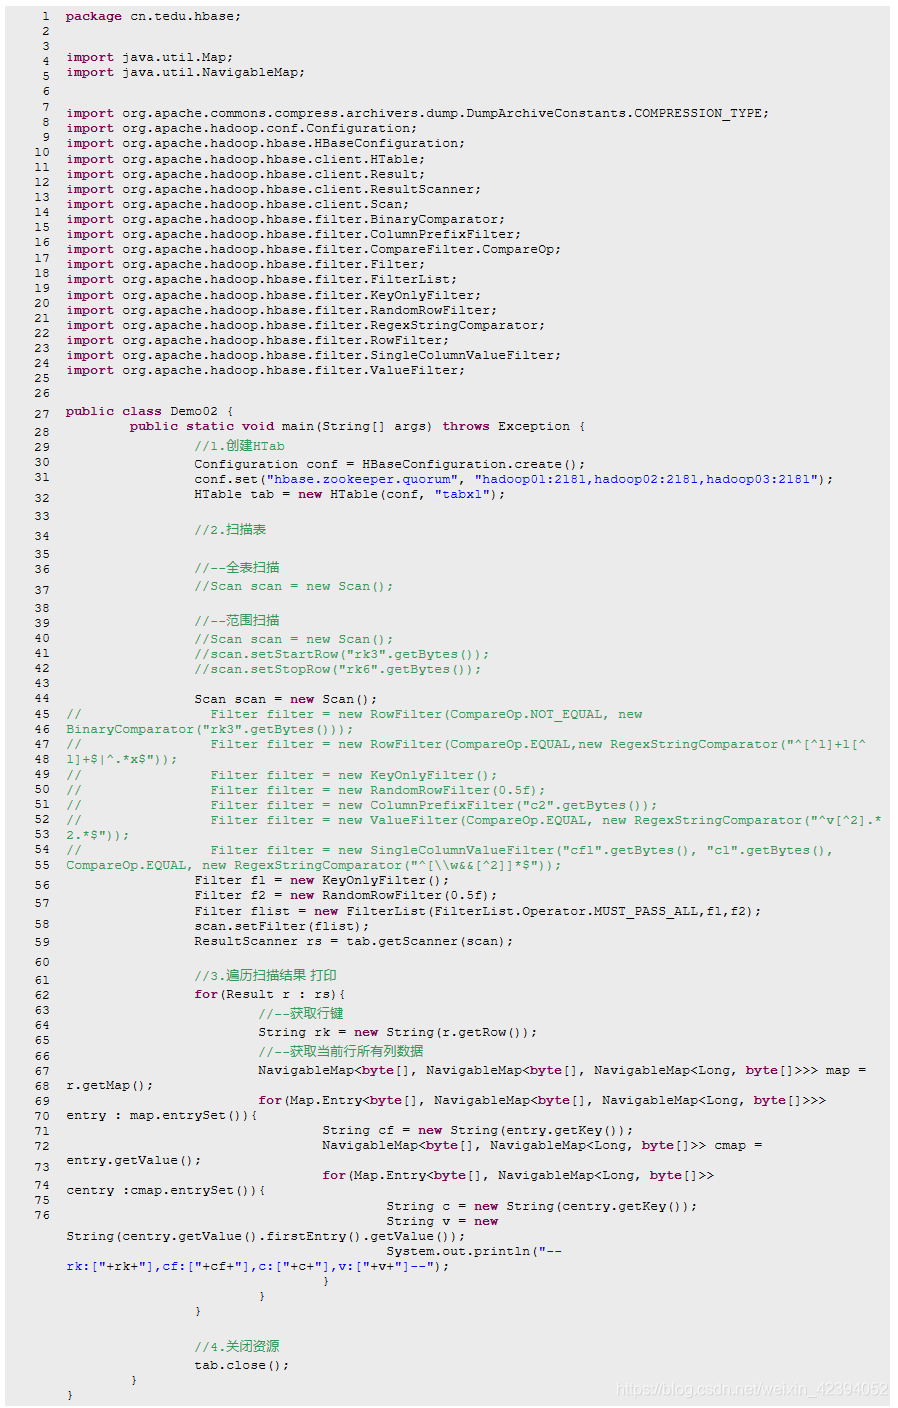Click the client.HTable import line
This screenshot has width=898, height=1408.
pos(246,159)
